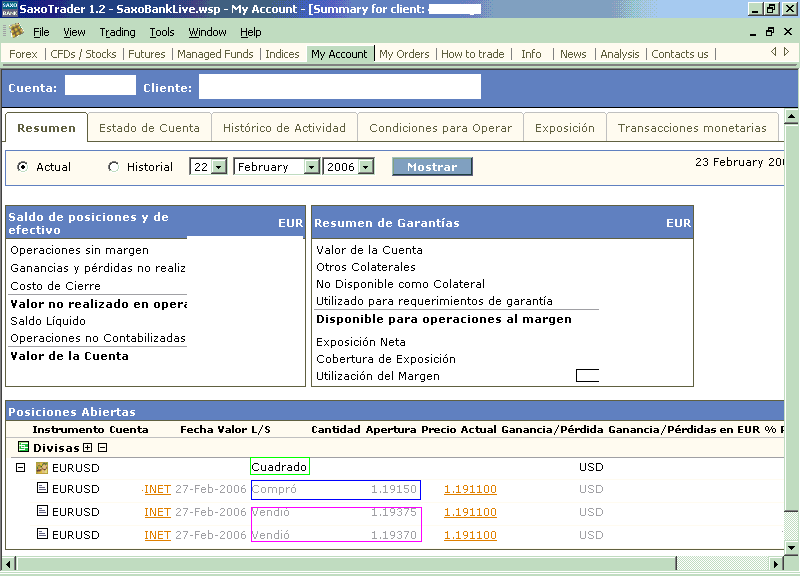The image size is (800, 576).
Task: Open the year dropdown showing 2006
Action: tap(366, 167)
